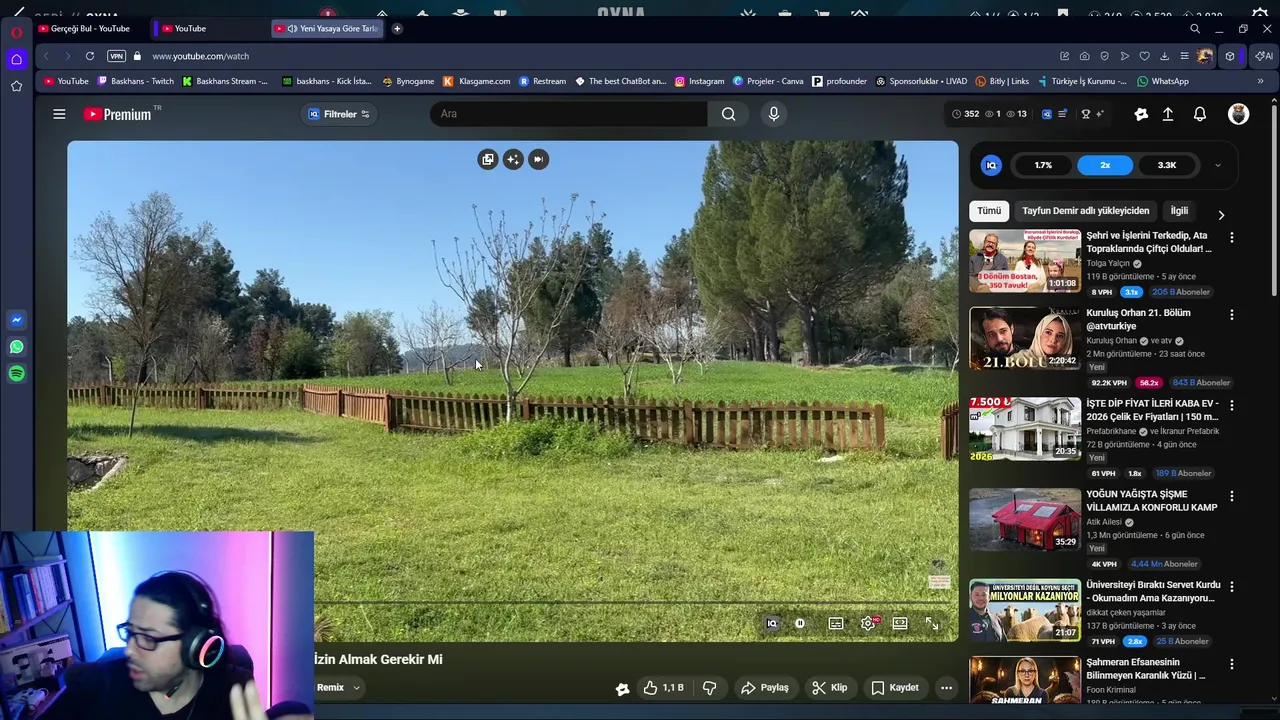Open WhatsApp in Opera sidebar
This screenshot has width=1280, height=720.
tap(16, 347)
